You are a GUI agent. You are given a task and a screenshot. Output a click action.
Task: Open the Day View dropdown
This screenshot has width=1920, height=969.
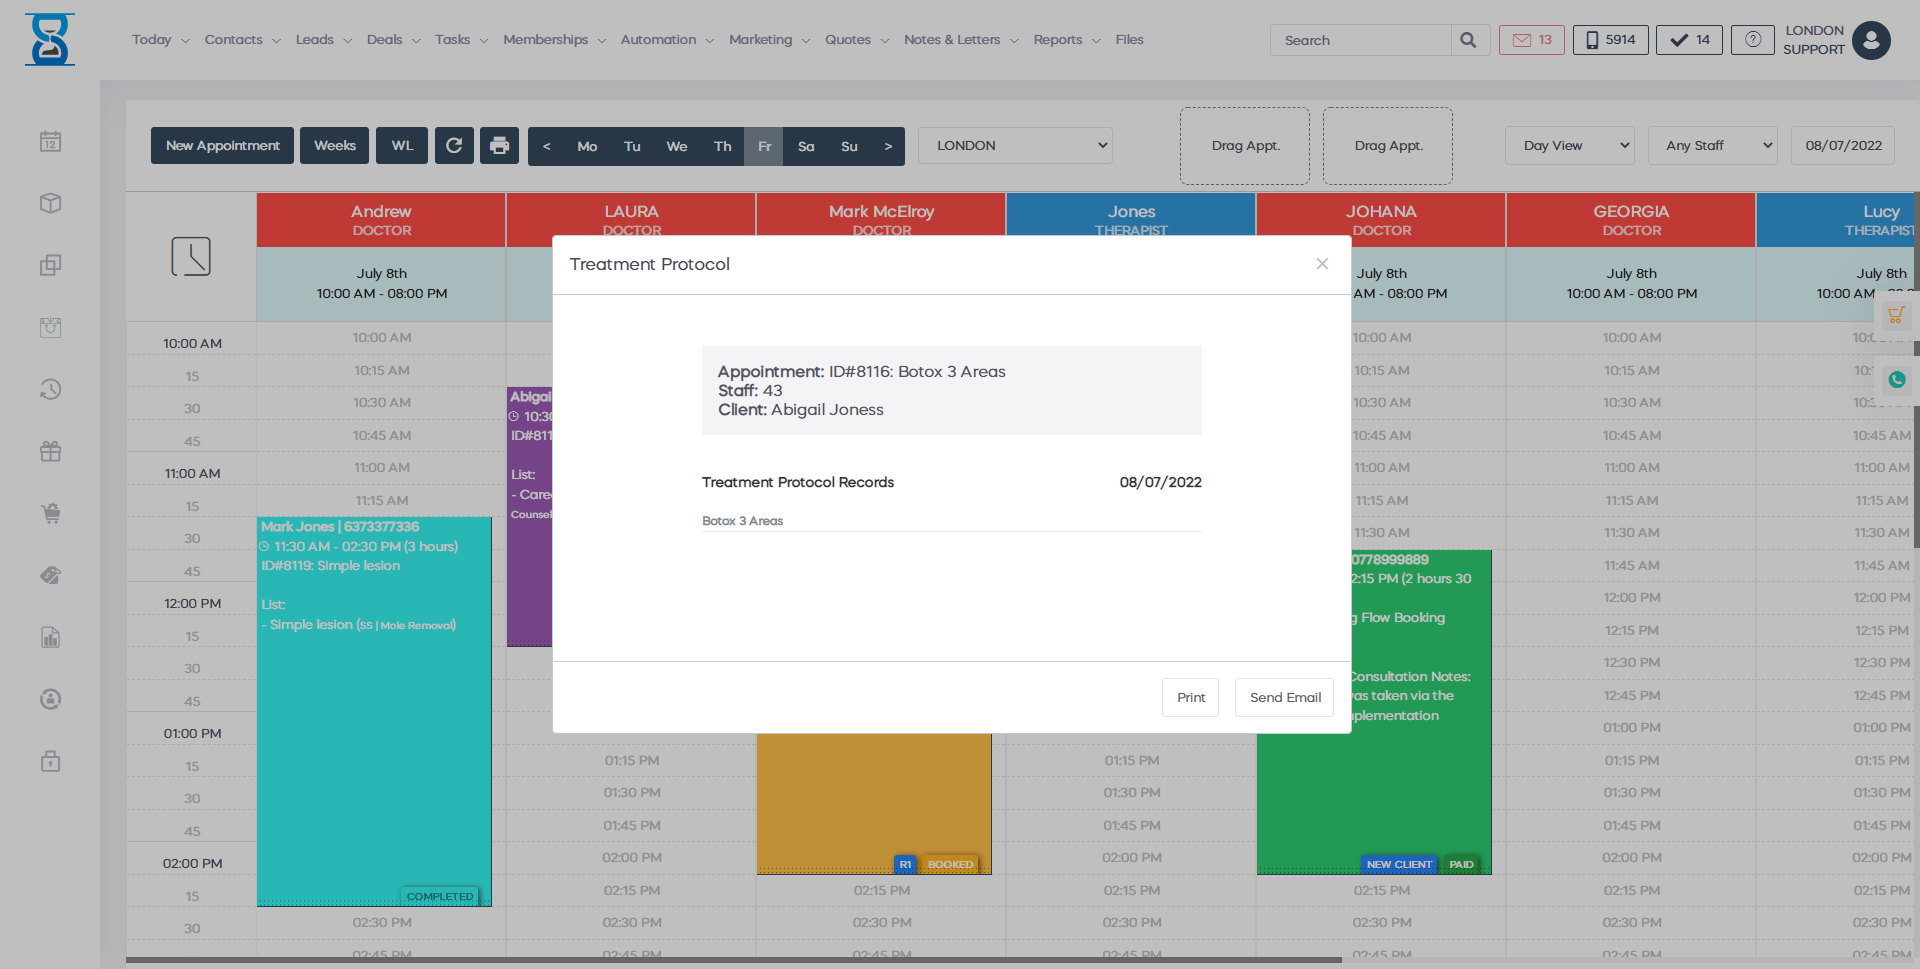1569,146
